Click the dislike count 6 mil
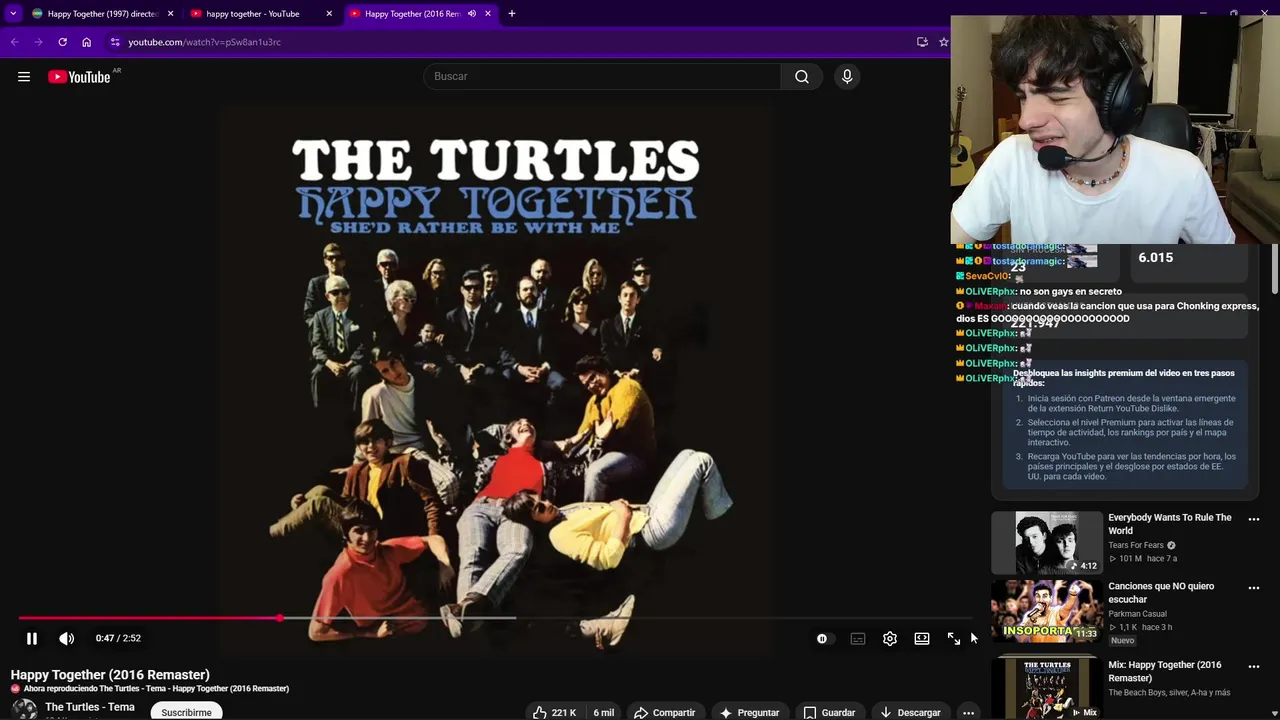The width and height of the screenshot is (1280, 720). (x=603, y=712)
